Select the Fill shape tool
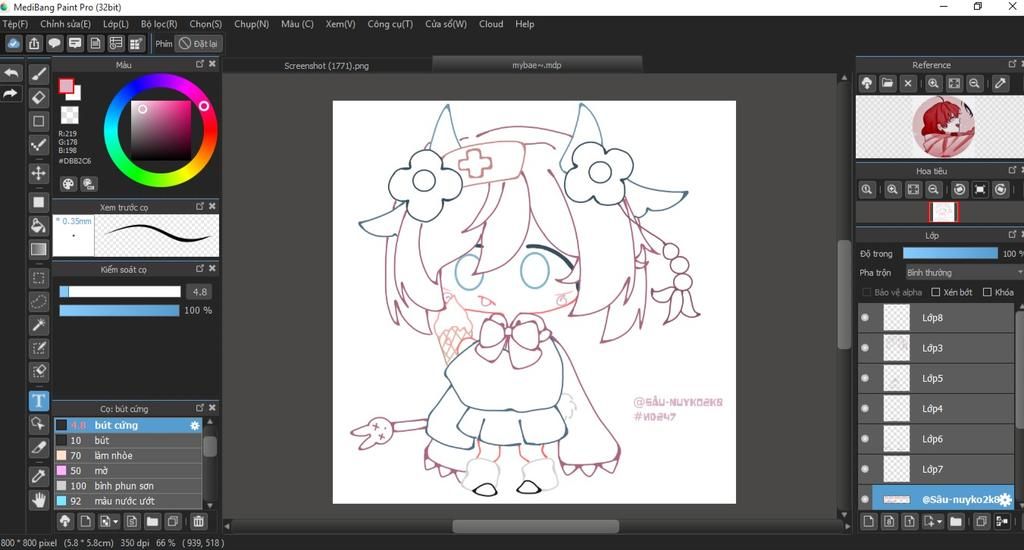The image size is (1024, 550). click(39, 202)
